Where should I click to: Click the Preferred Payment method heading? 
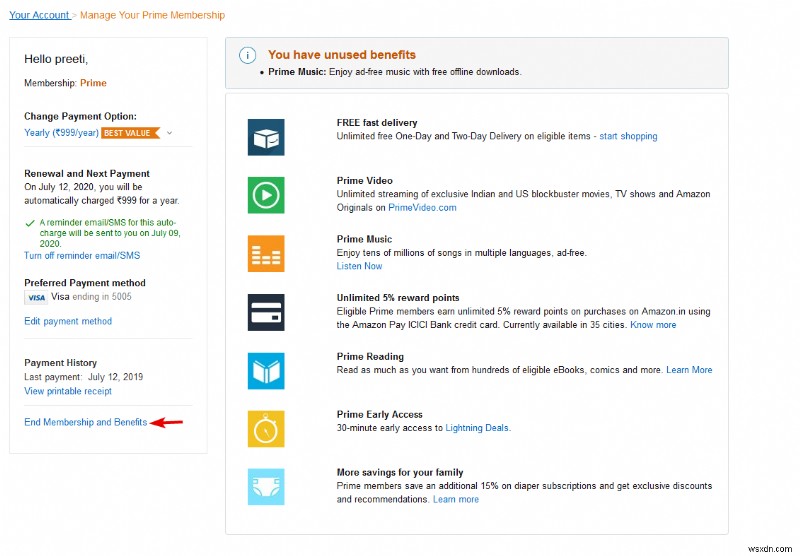pyautogui.click(x=85, y=283)
